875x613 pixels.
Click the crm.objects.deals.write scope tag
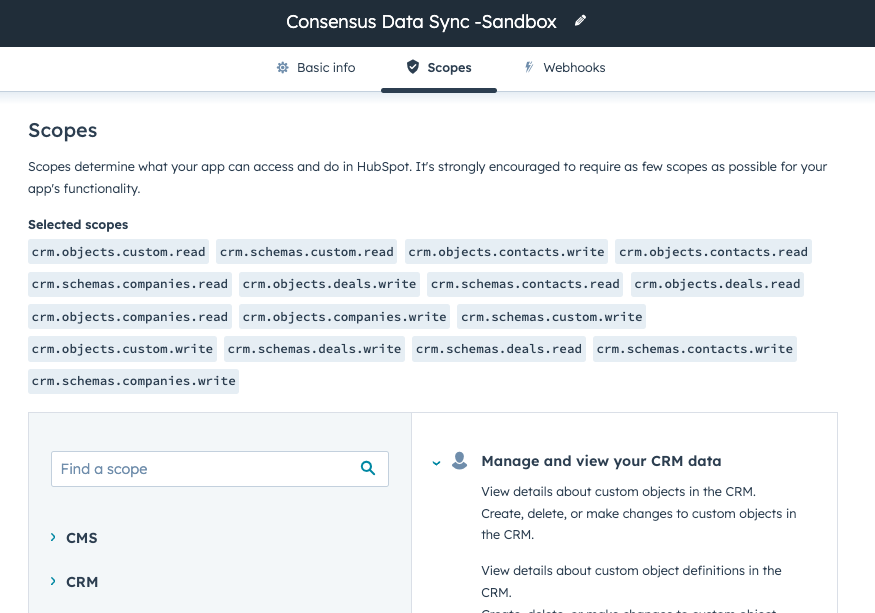[329, 284]
